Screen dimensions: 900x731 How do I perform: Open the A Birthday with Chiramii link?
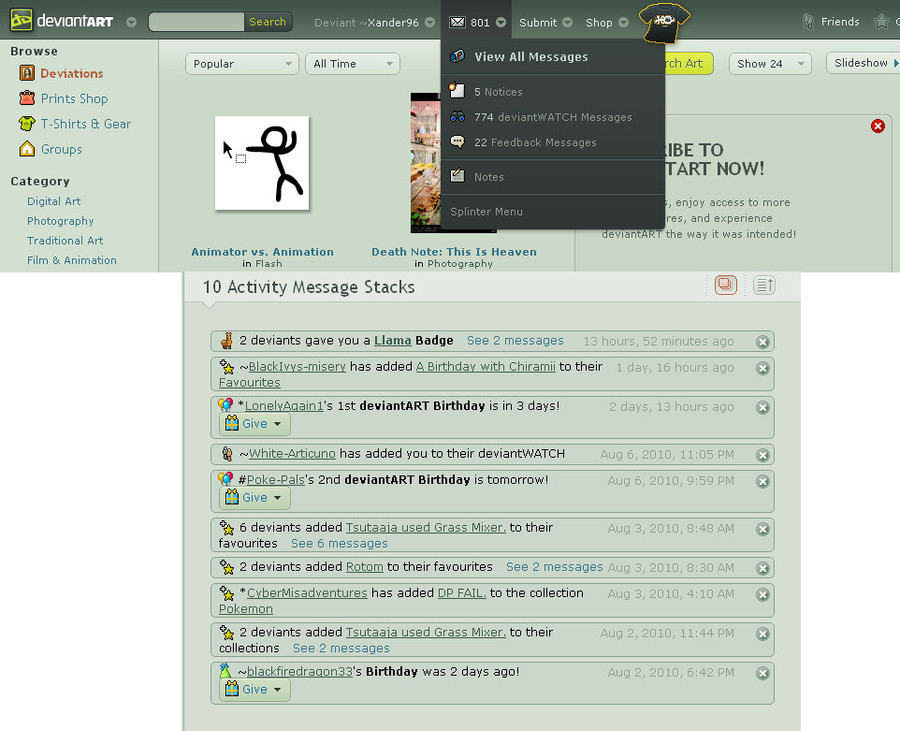(486, 366)
